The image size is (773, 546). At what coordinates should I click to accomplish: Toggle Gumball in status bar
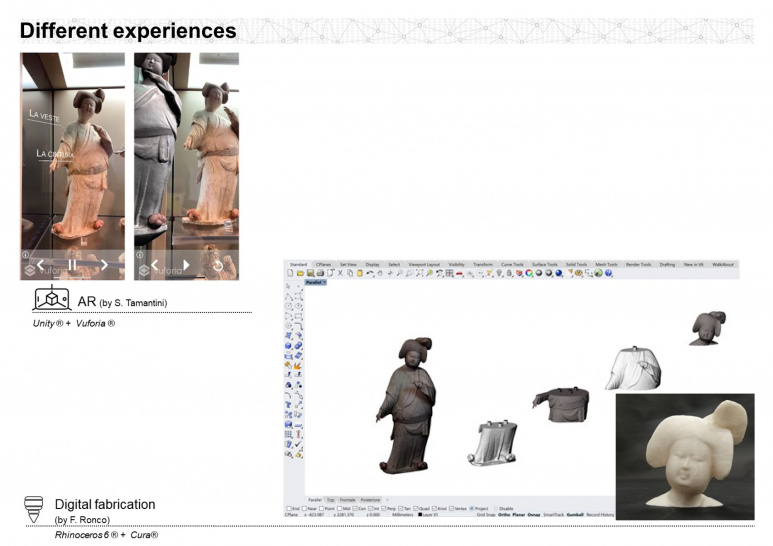click(x=575, y=515)
